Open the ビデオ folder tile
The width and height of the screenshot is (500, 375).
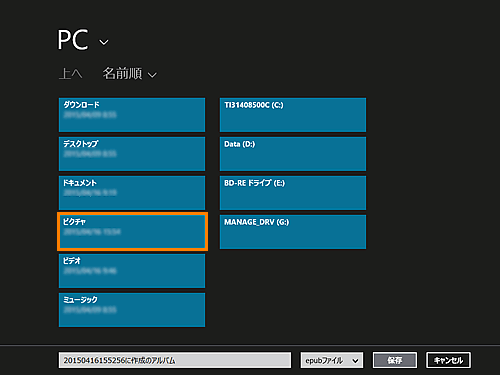coord(132,271)
